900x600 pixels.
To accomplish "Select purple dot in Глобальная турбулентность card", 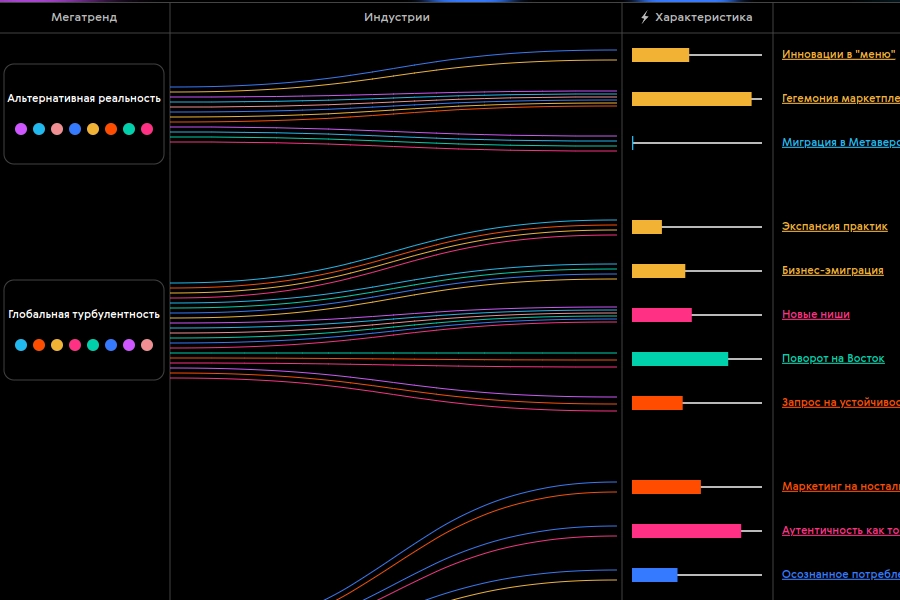I will coord(129,345).
